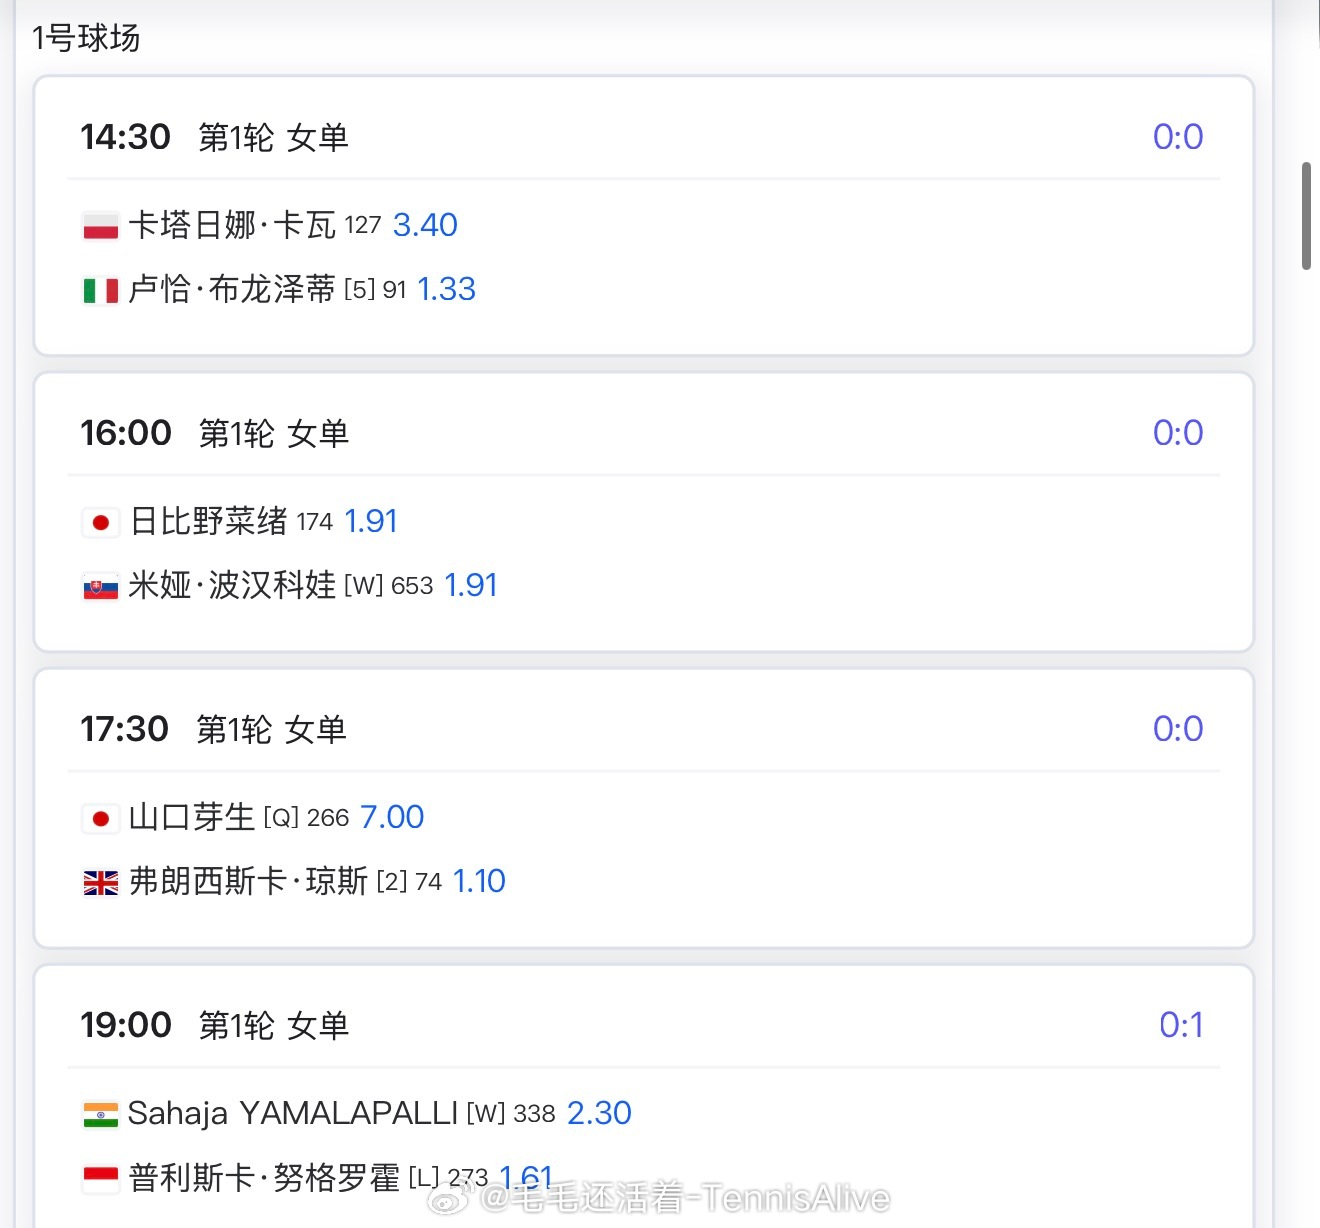Viewport: 1320px width, 1228px height.
Task: Open player 卢恰·布龙泽蒂 profile
Action: [x=232, y=289]
